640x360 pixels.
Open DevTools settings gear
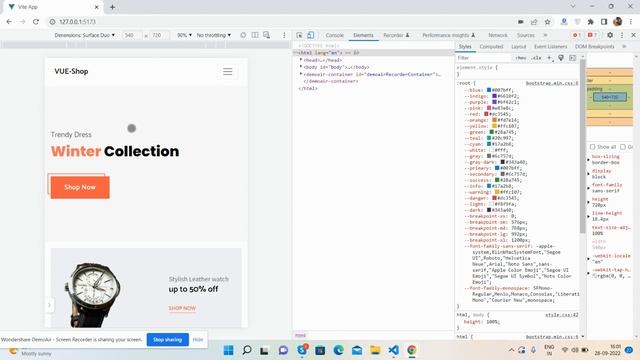[610, 36]
